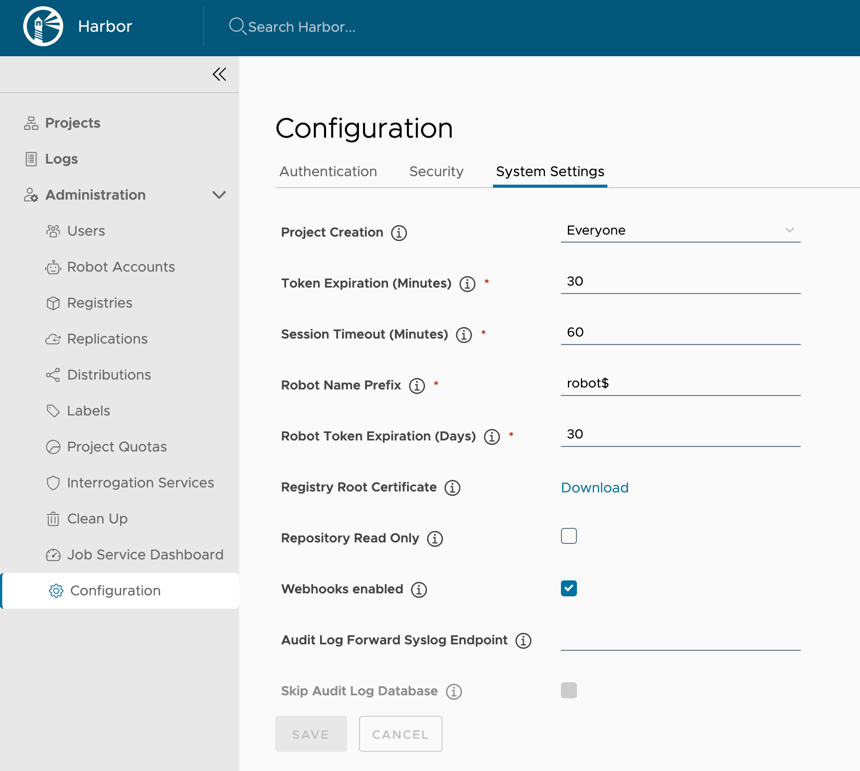Enable the Repository Read Only checkbox

point(569,536)
